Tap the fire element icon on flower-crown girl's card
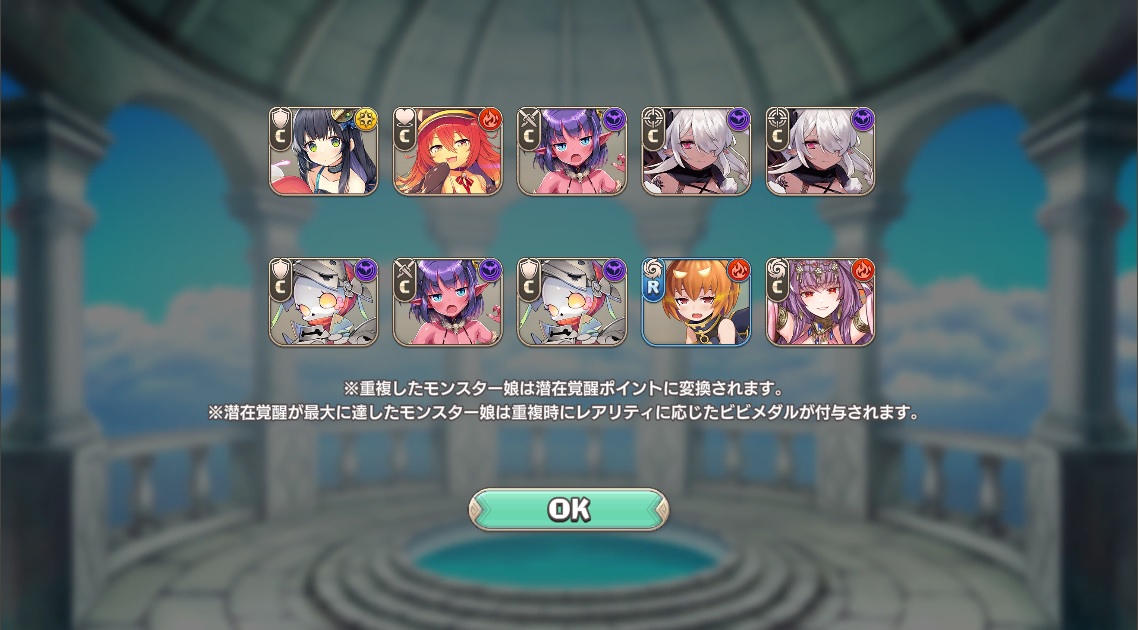This screenshot has height=630, width=1138. tap(862, 270)
